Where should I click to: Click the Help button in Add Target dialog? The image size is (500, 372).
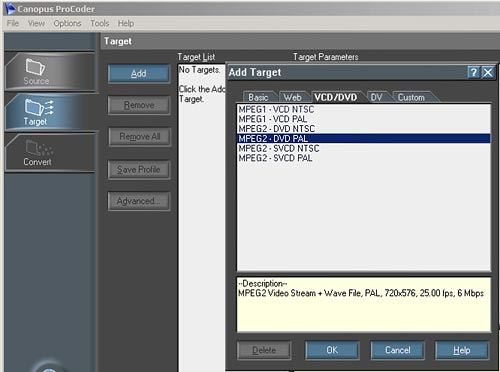pos(462,350)
